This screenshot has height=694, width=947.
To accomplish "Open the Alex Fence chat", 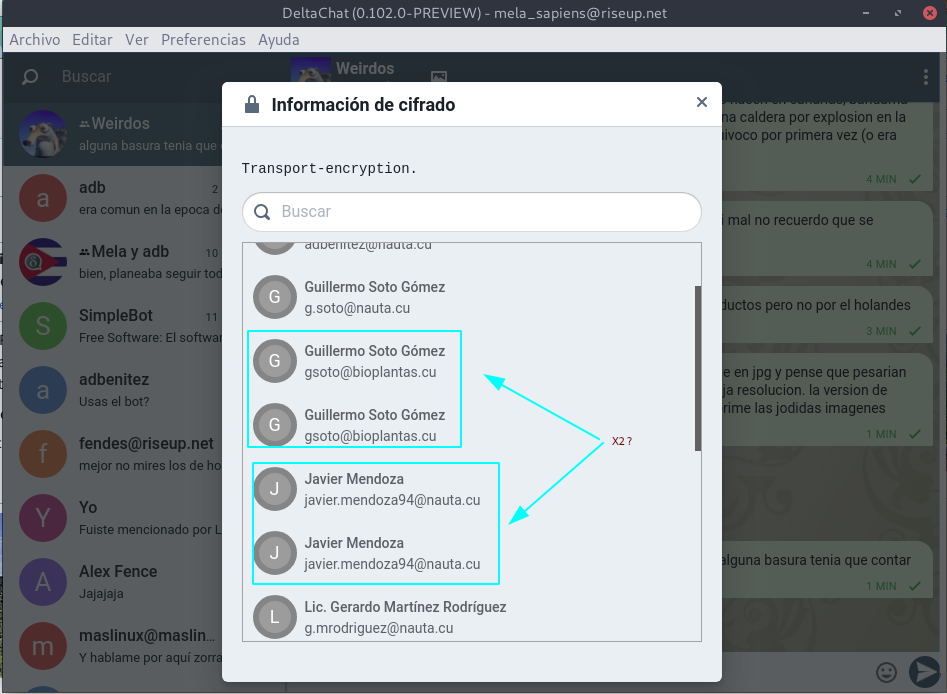I will tap(114, 582).
